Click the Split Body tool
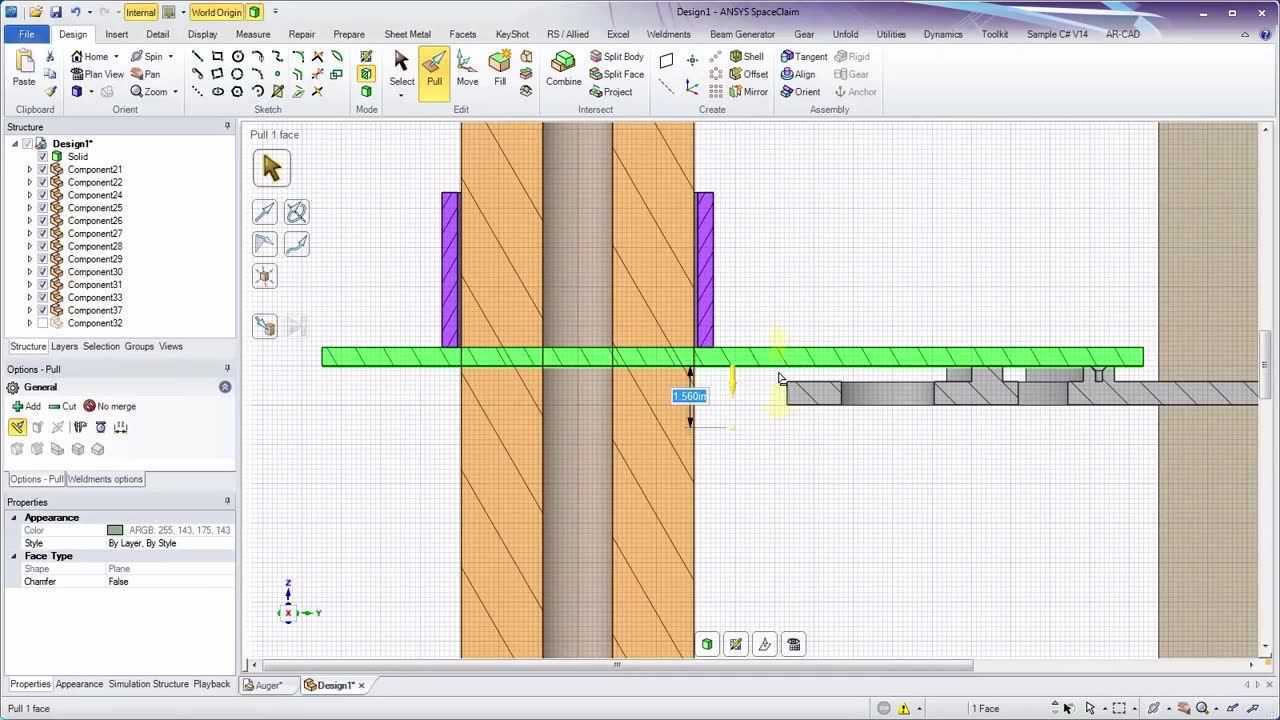Viewport: 1280px width, 720px height. pyautogui.click(x=617, y=57)
